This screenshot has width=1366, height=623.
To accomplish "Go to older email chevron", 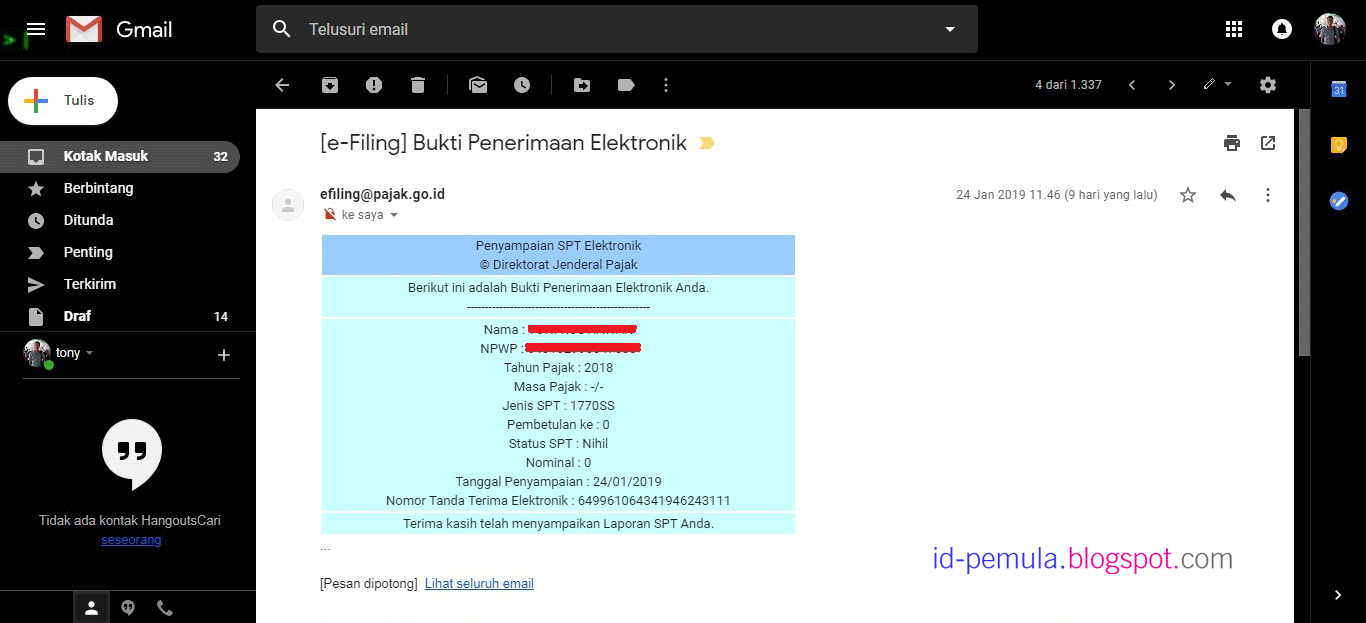I will coord(1172,85).
